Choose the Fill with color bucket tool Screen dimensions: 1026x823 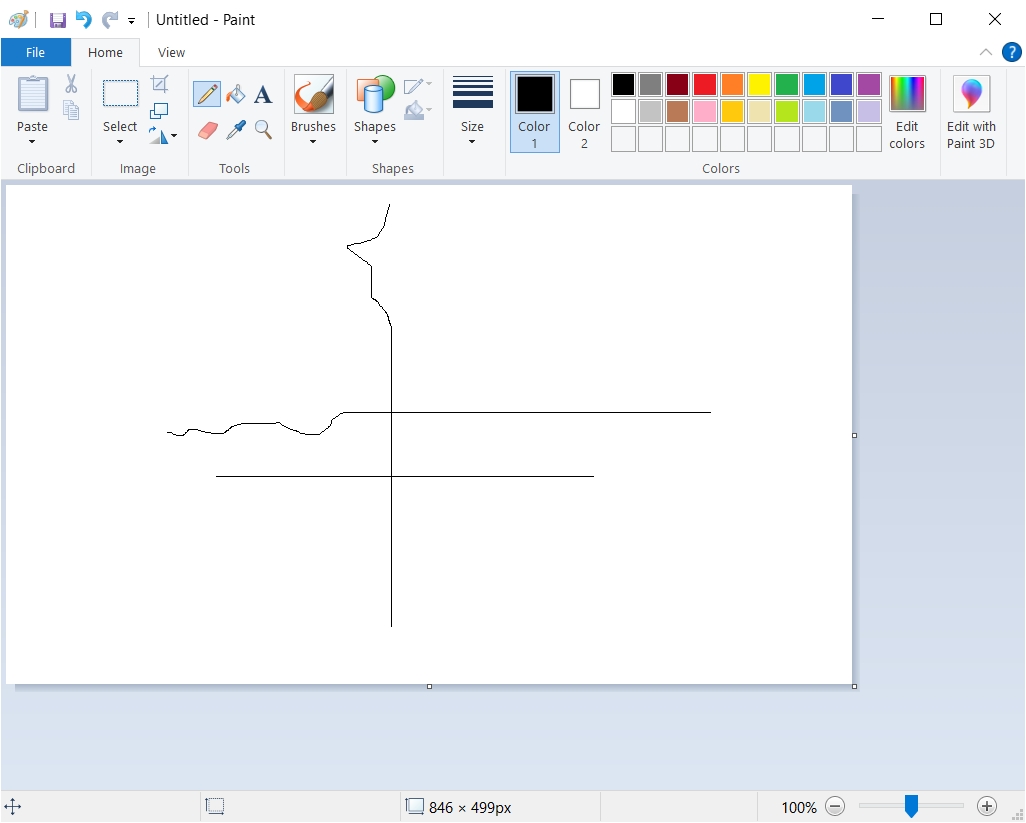click(236, 94)
